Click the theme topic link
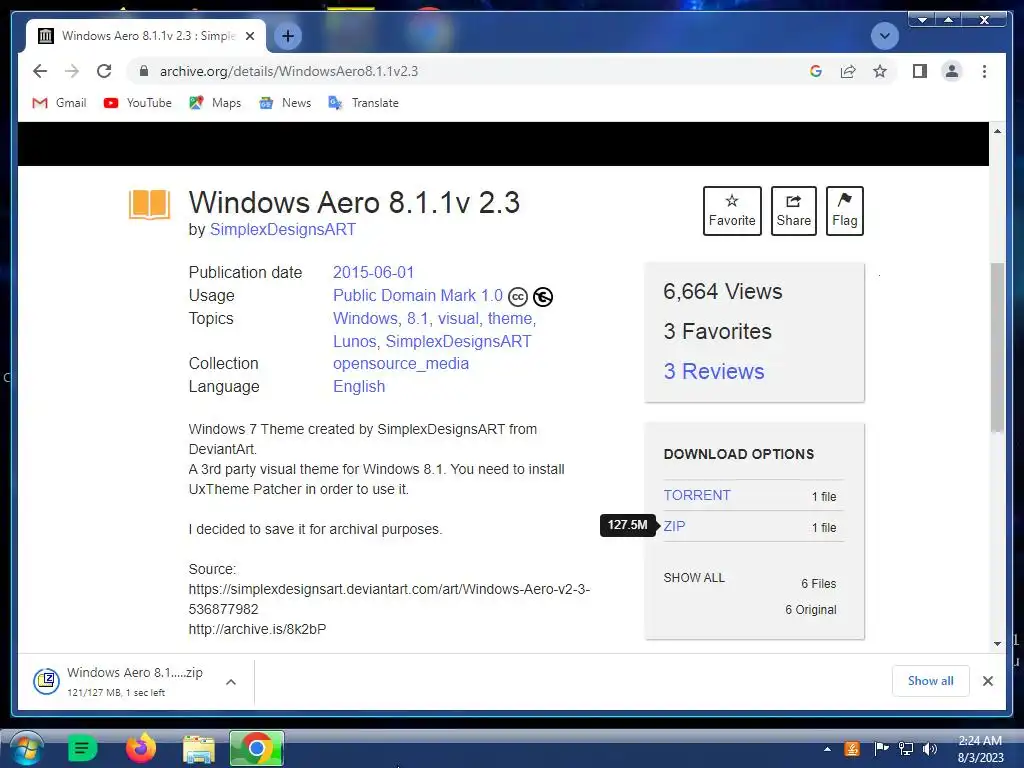Viewport: 1024px width, 768px height. pos(510,318)
